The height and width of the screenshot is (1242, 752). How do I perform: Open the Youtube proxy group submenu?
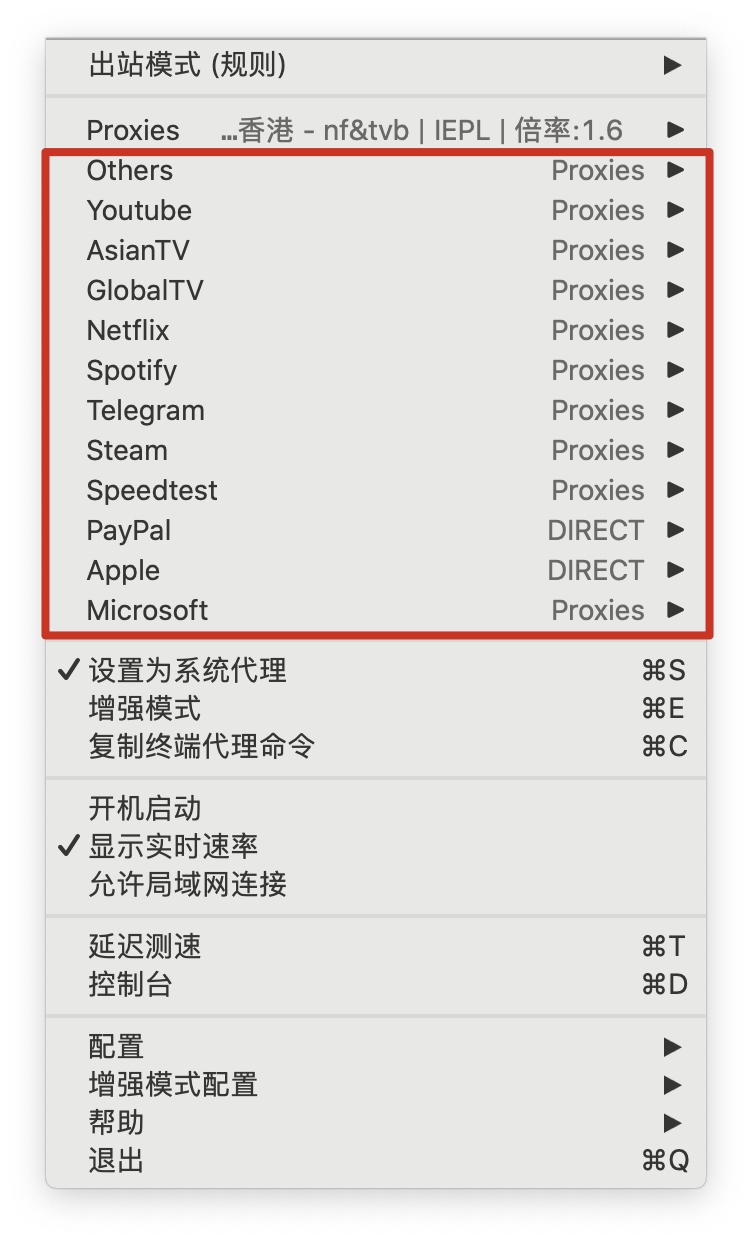click(x=139, y=210)
